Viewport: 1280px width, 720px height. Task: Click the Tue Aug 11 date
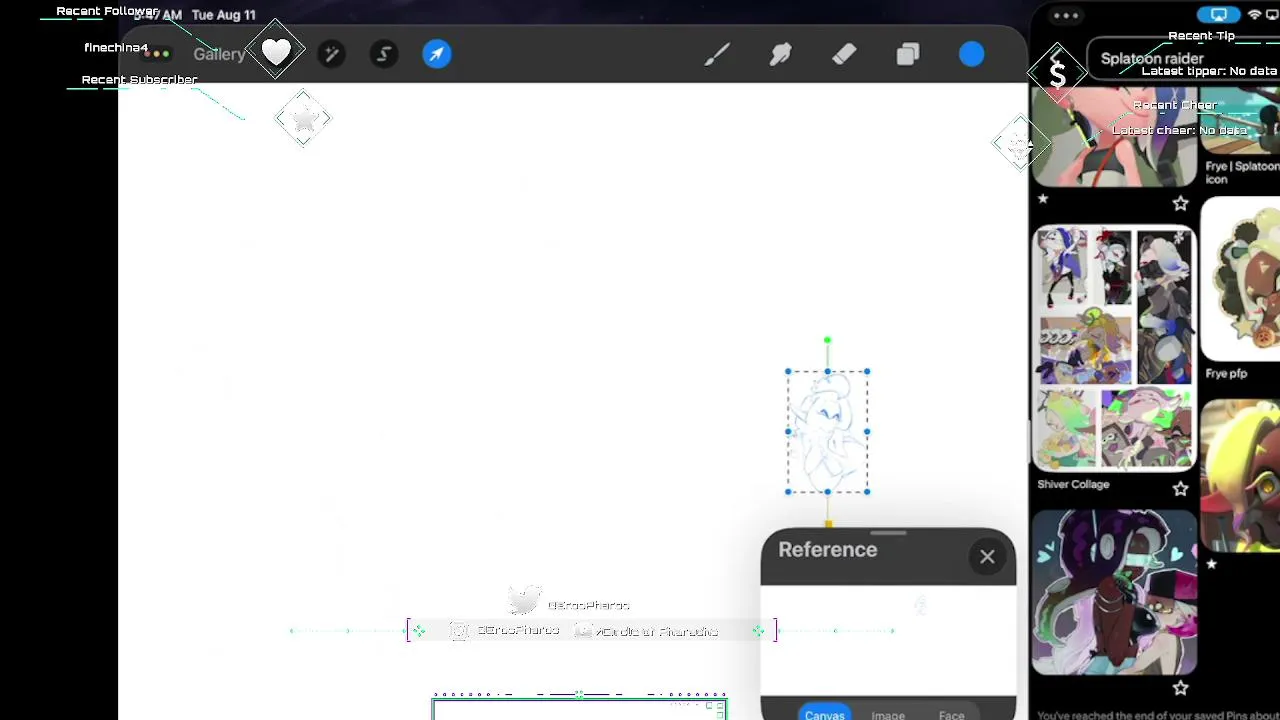(x=223, y=15)
